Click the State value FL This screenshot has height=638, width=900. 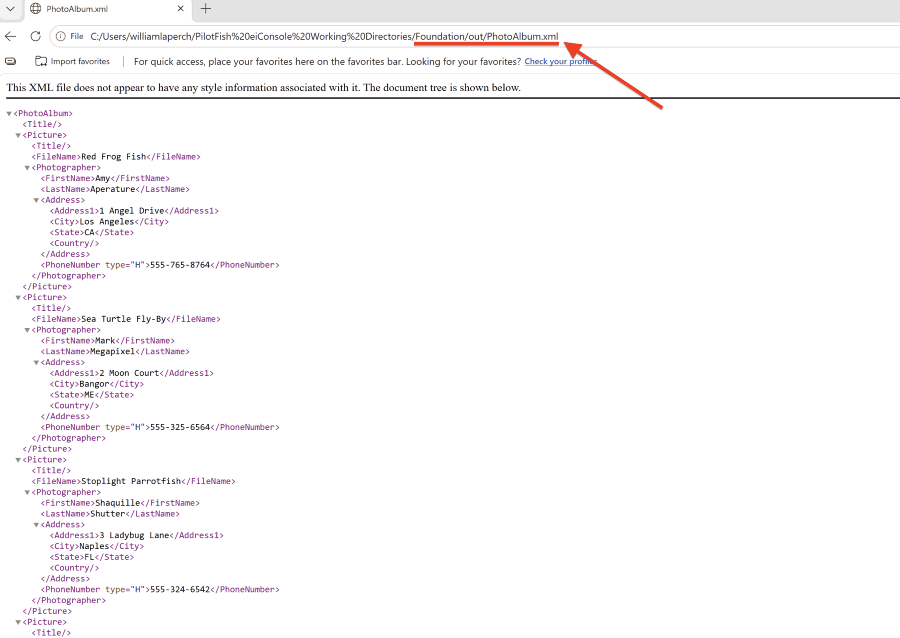pos(90,557)
